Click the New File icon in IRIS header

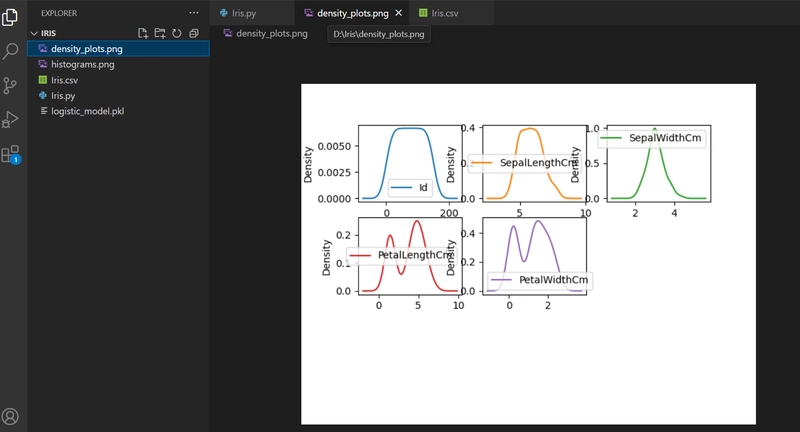tap(143, 33)
